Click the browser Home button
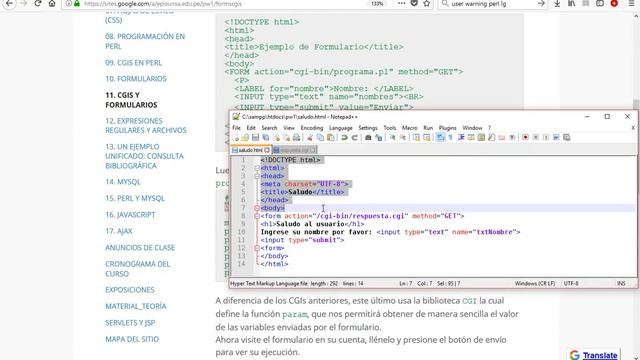Screen dimensions: 640x360 point(52,3)
